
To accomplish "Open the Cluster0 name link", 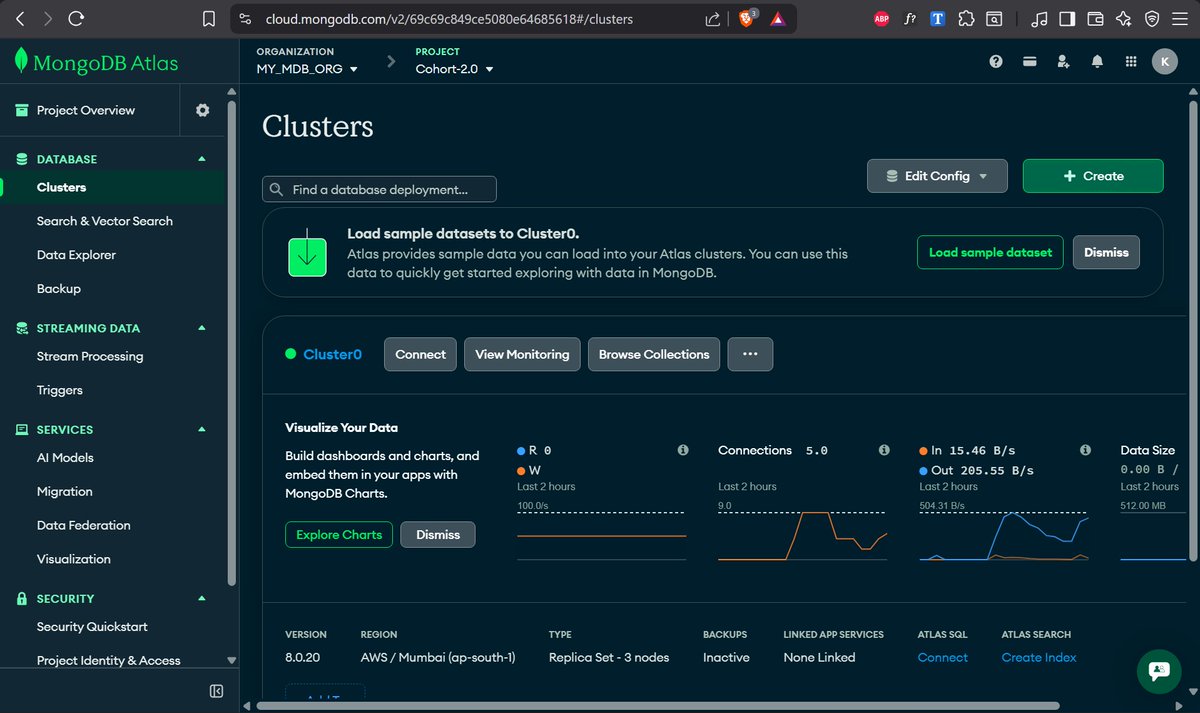I will pos(332,354).
